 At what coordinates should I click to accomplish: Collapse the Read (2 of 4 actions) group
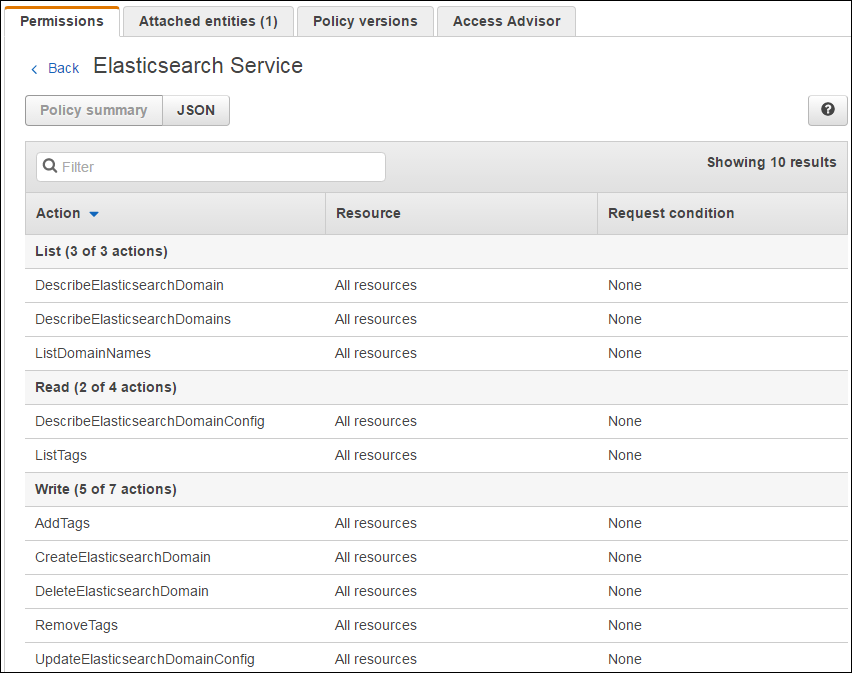(x=105, y=387)
